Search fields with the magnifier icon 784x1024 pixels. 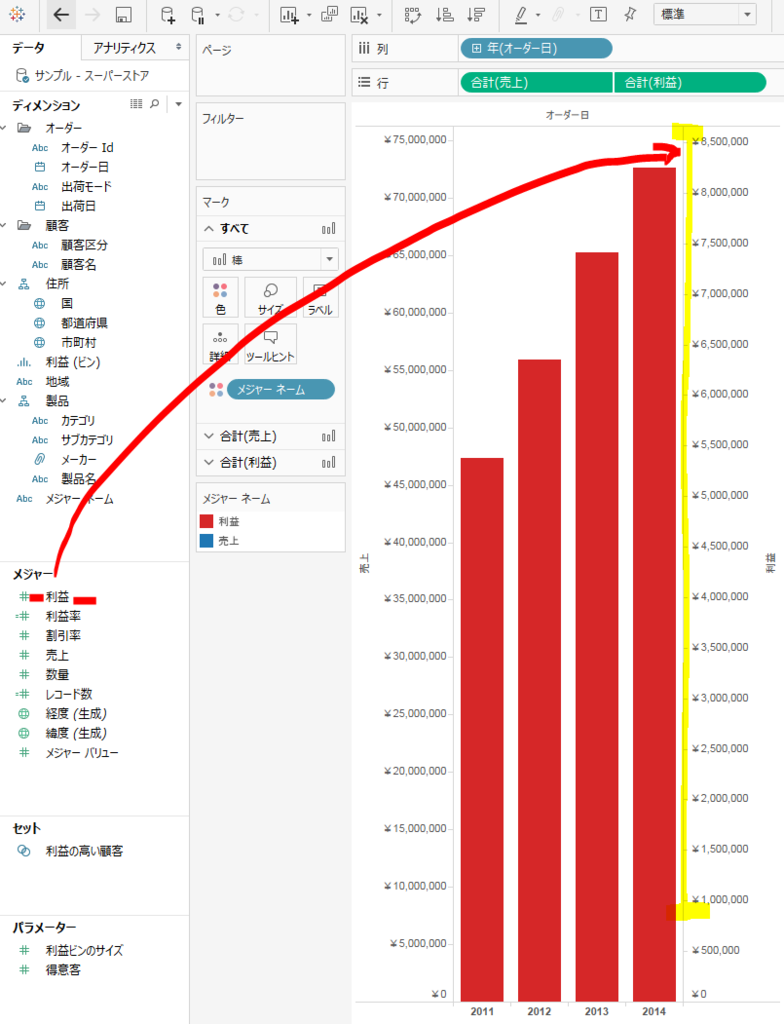click(x=154, y=103)
